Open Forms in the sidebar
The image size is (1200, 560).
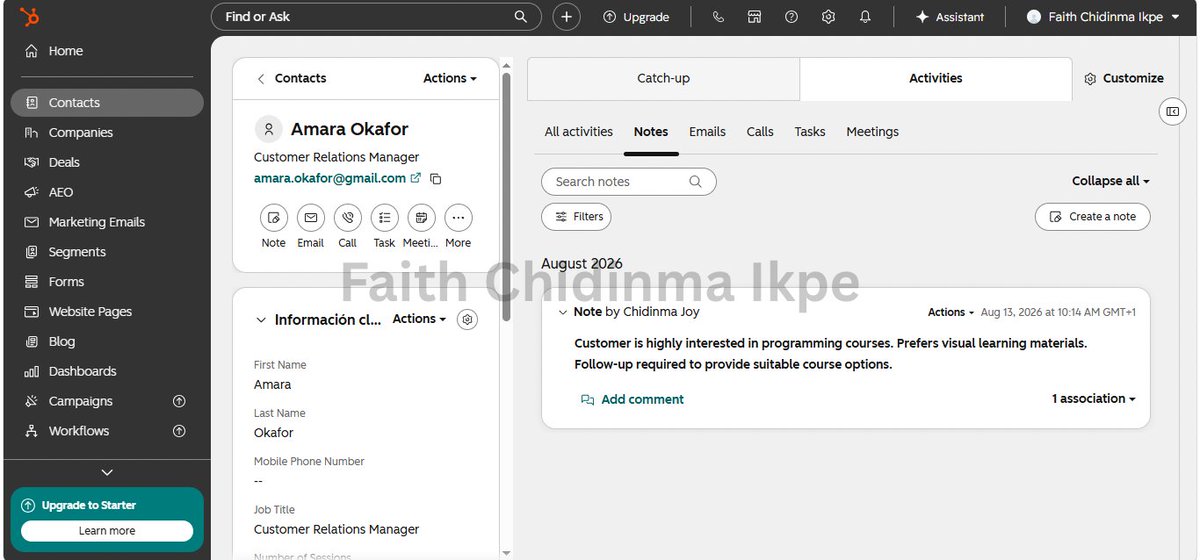click(107, 282)
